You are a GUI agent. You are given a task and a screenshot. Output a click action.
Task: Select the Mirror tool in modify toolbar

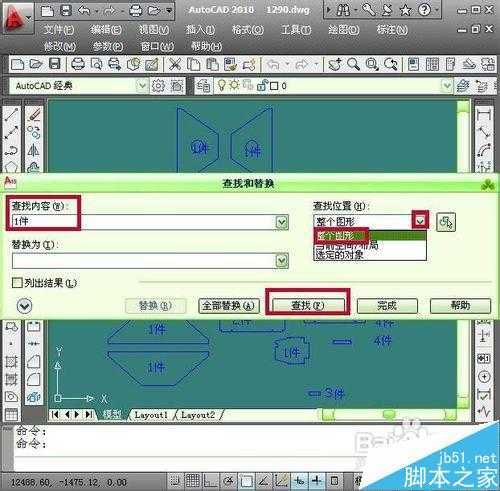click(33, 150)
